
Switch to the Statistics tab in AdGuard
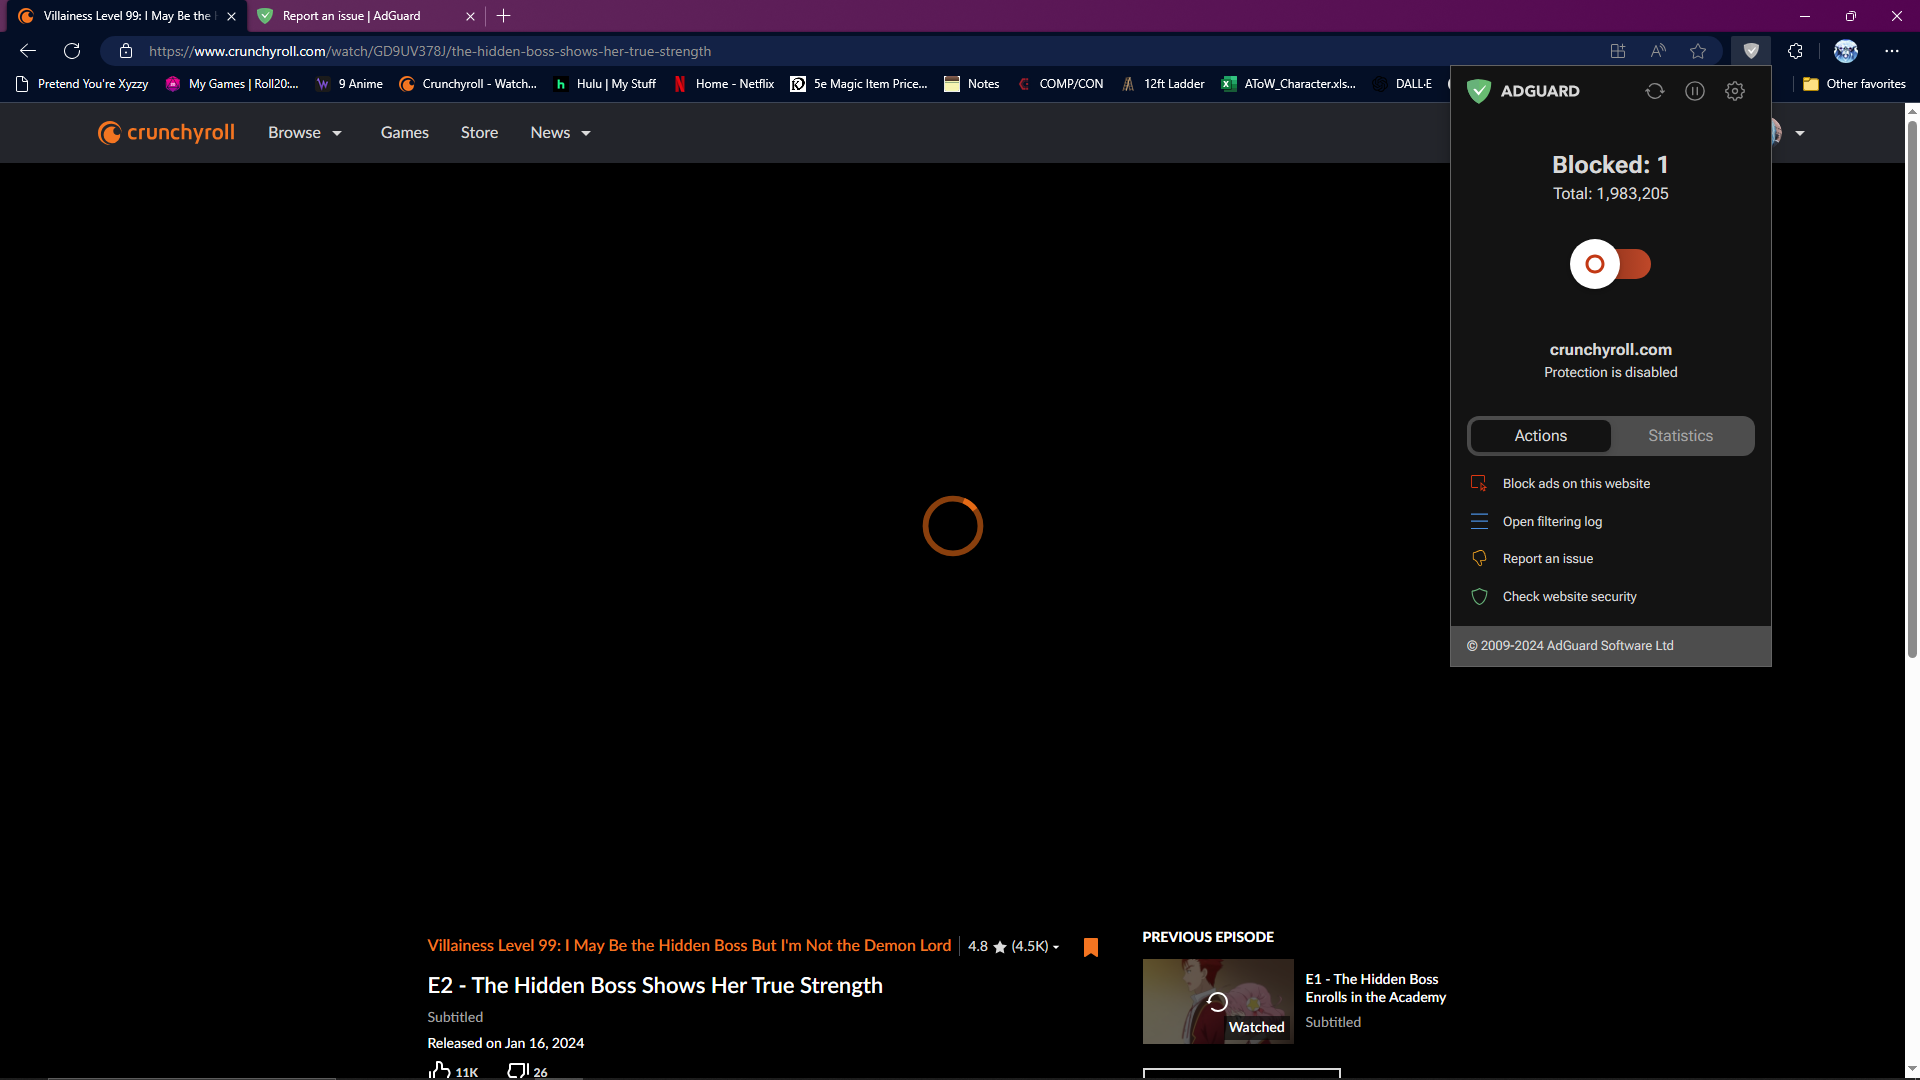[x=1680, y=436]
